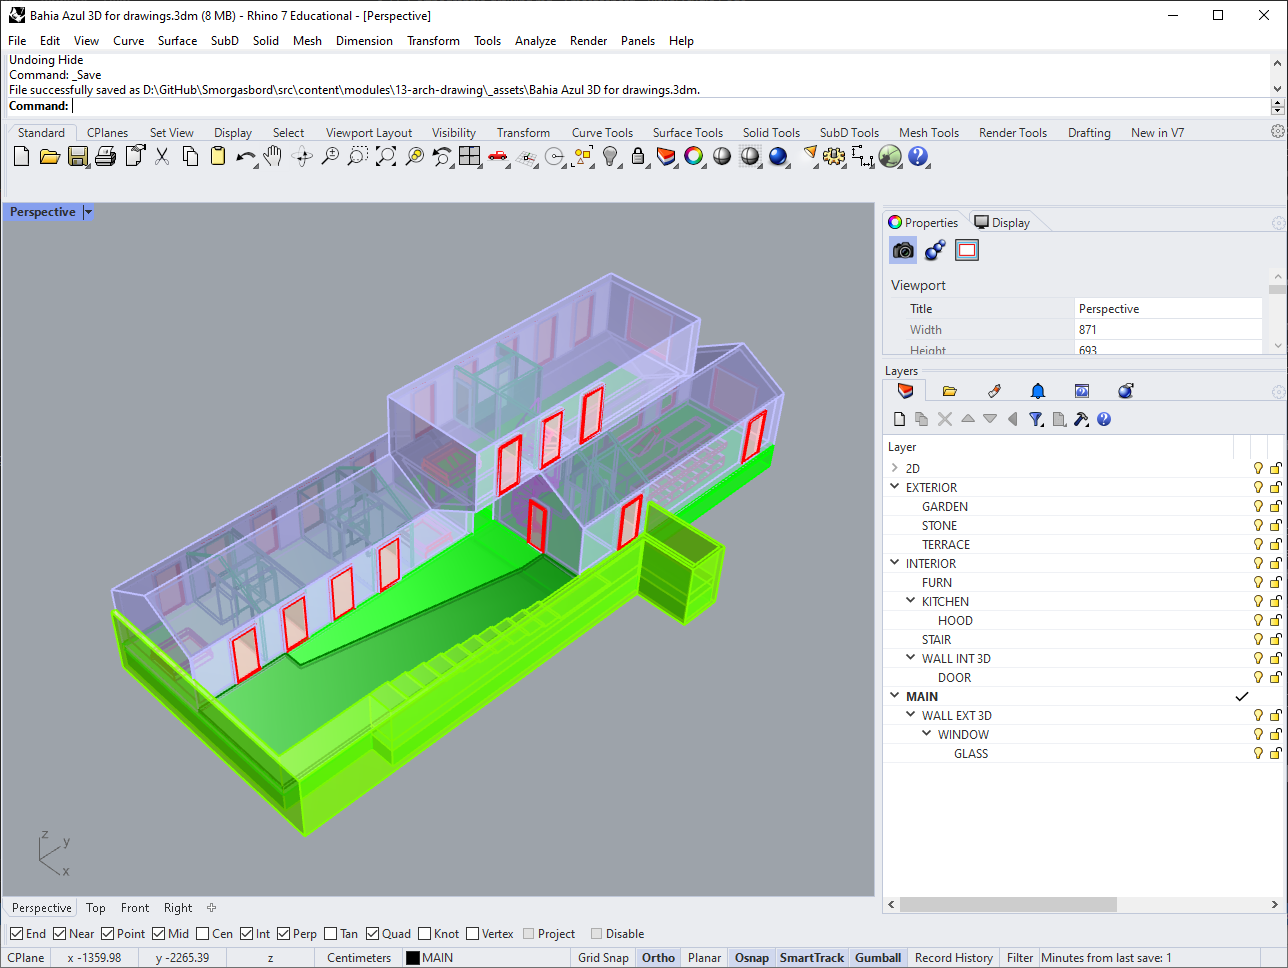Toggle the Ortho mode in status bar
Image resolution: width=1288 pixels, height=968 pixels.
(658, 958)
